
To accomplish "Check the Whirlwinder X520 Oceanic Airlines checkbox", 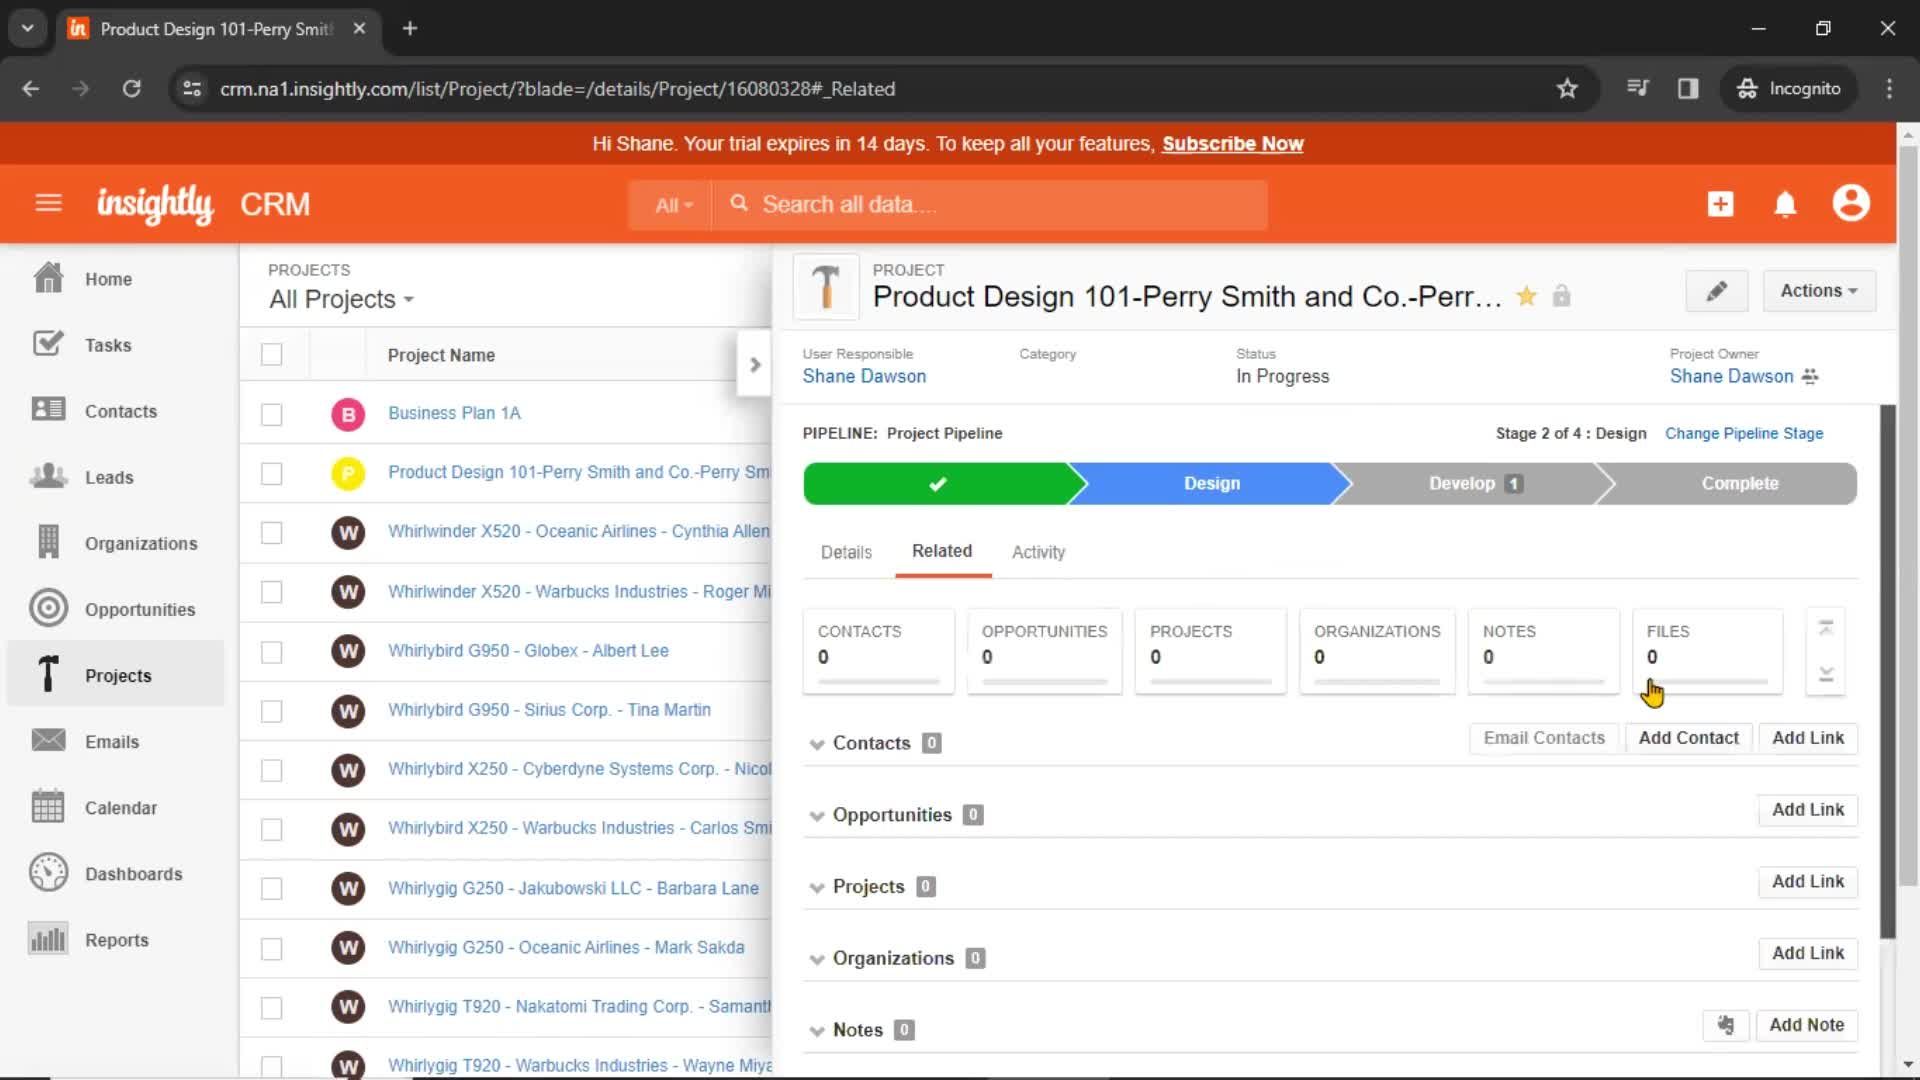I will click(271, 532).
